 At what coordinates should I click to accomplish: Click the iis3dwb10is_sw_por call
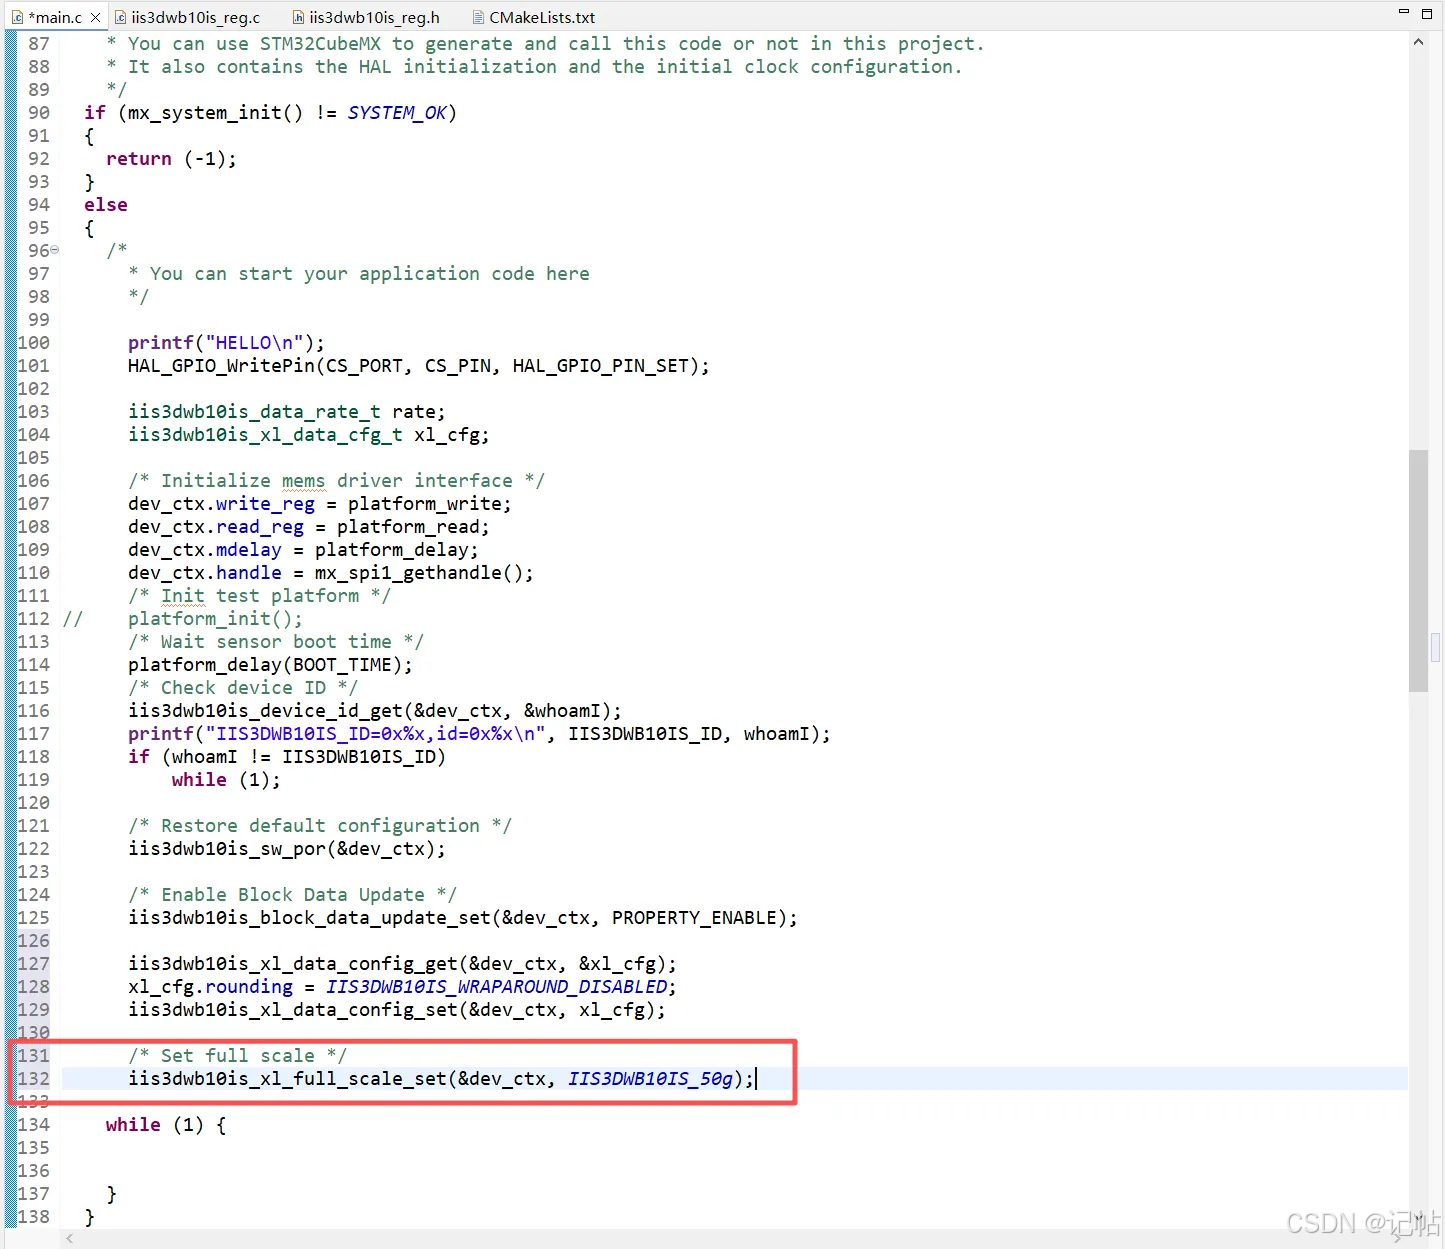point(287,849)
